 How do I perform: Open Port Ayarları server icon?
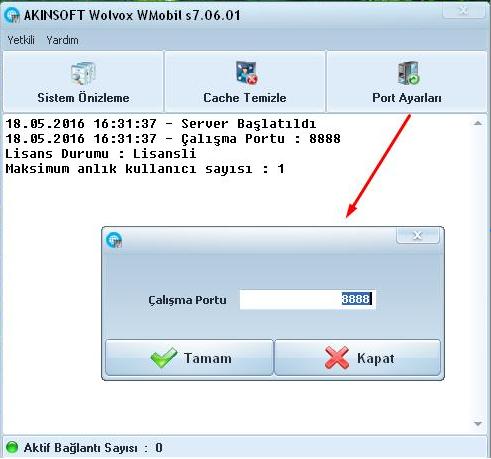[408, 73]
